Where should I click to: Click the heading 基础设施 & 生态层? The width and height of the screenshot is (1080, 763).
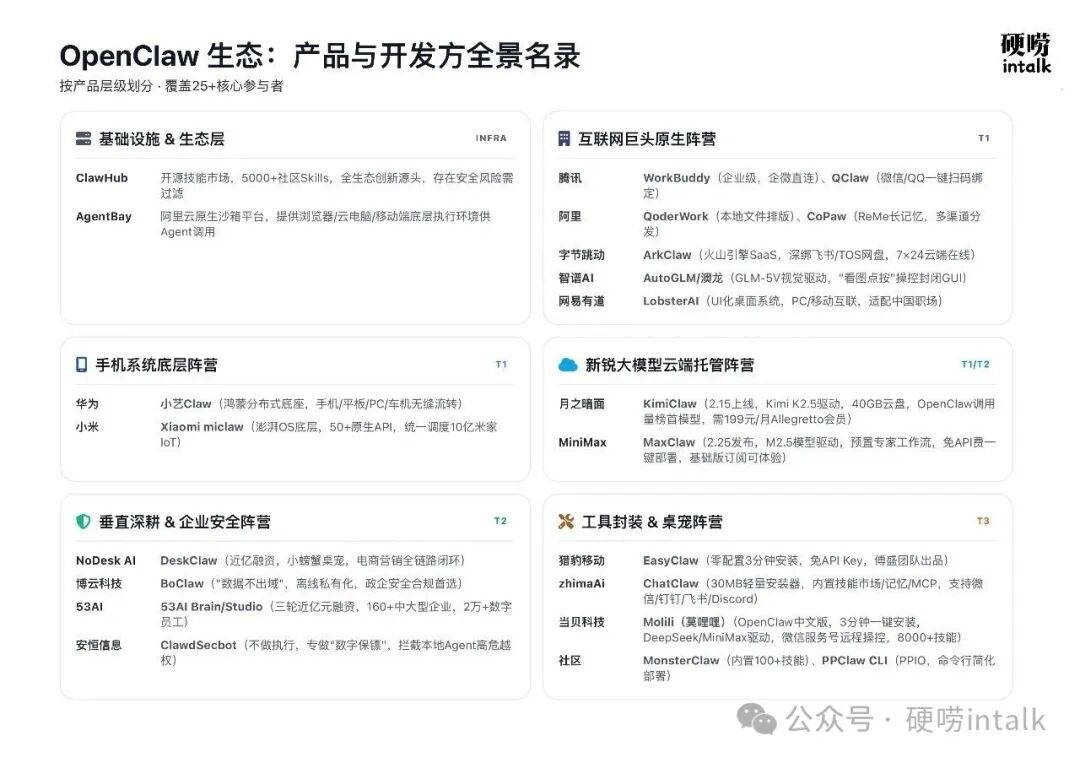tap(162, 139)
